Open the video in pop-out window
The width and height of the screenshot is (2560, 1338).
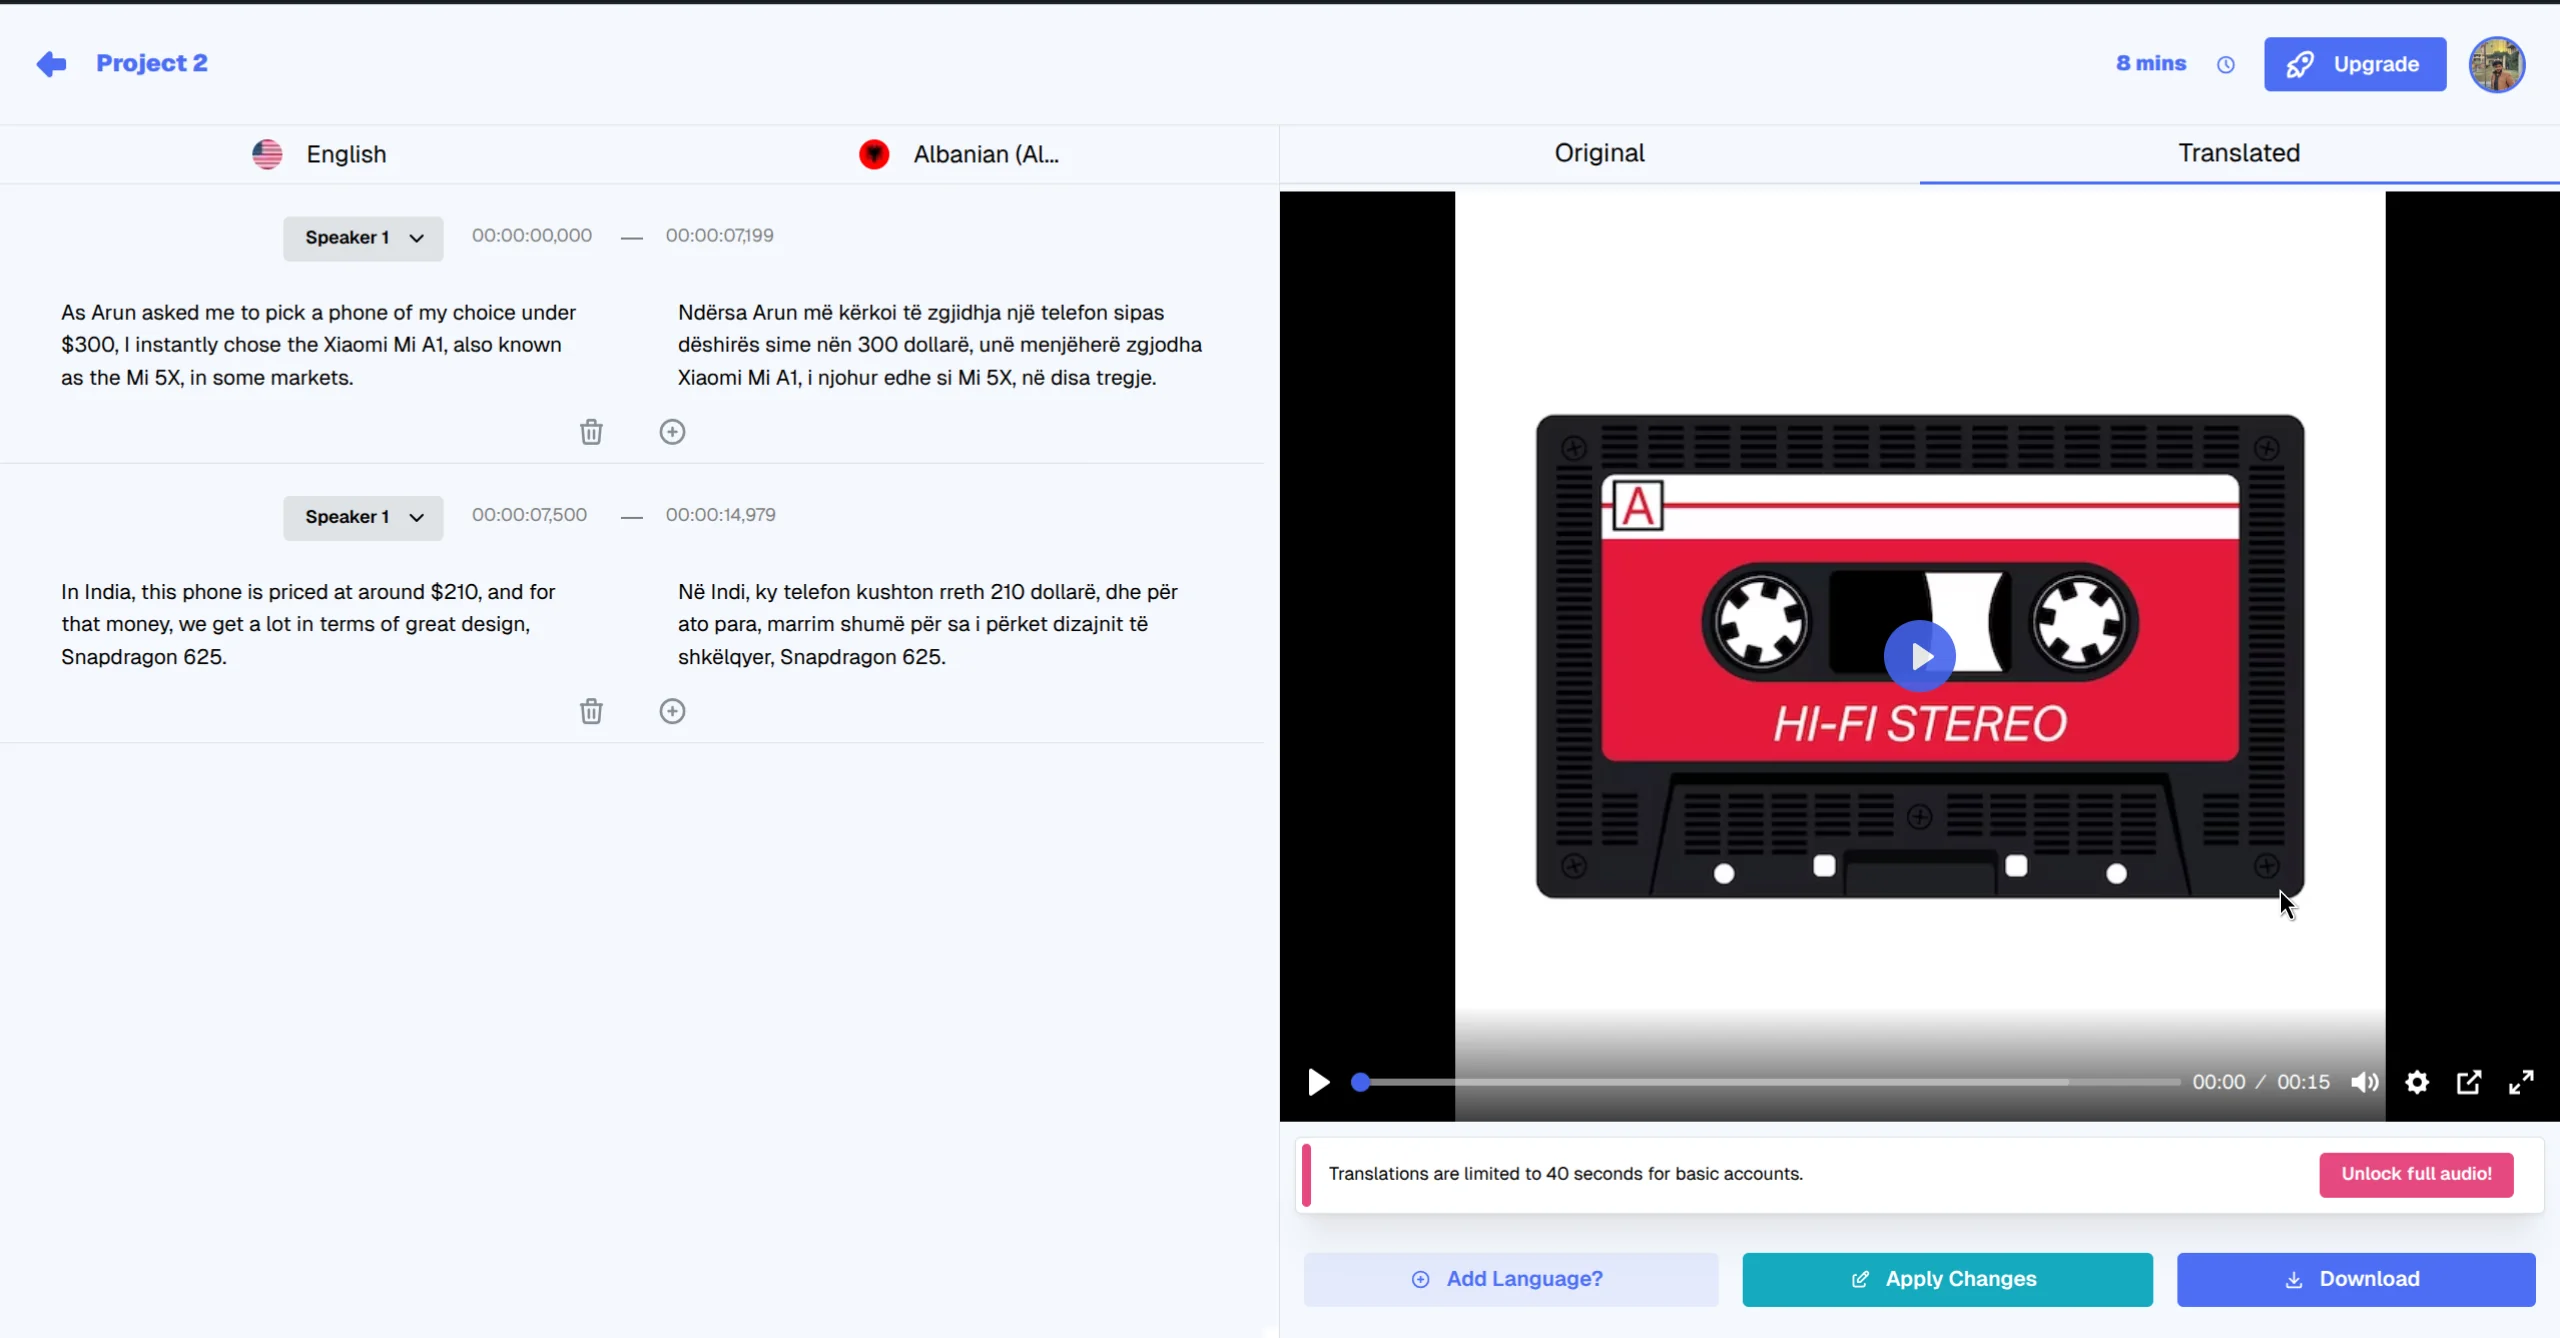point(2468,1082)
